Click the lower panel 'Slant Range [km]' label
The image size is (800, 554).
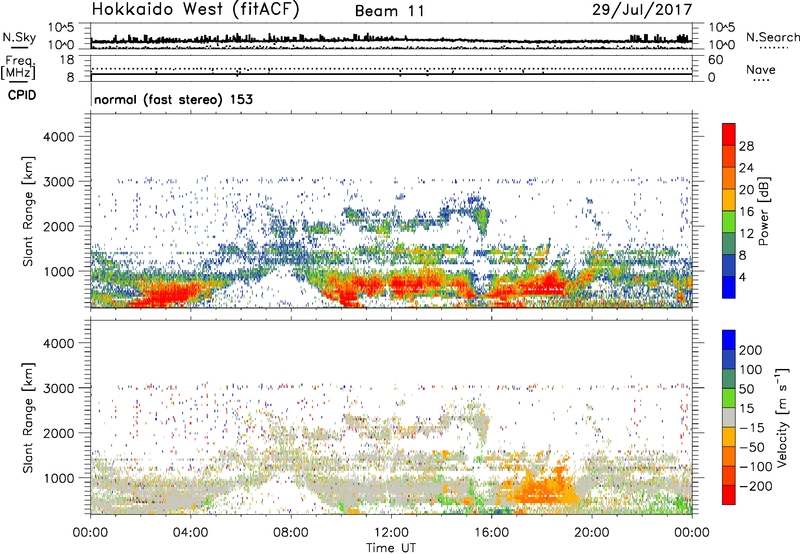coord(28,417)
